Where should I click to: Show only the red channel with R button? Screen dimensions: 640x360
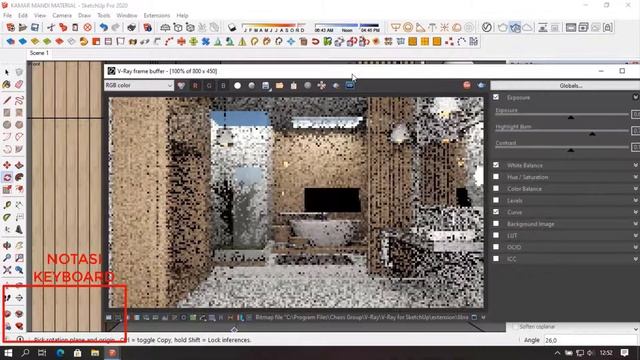tap(195, 86)
